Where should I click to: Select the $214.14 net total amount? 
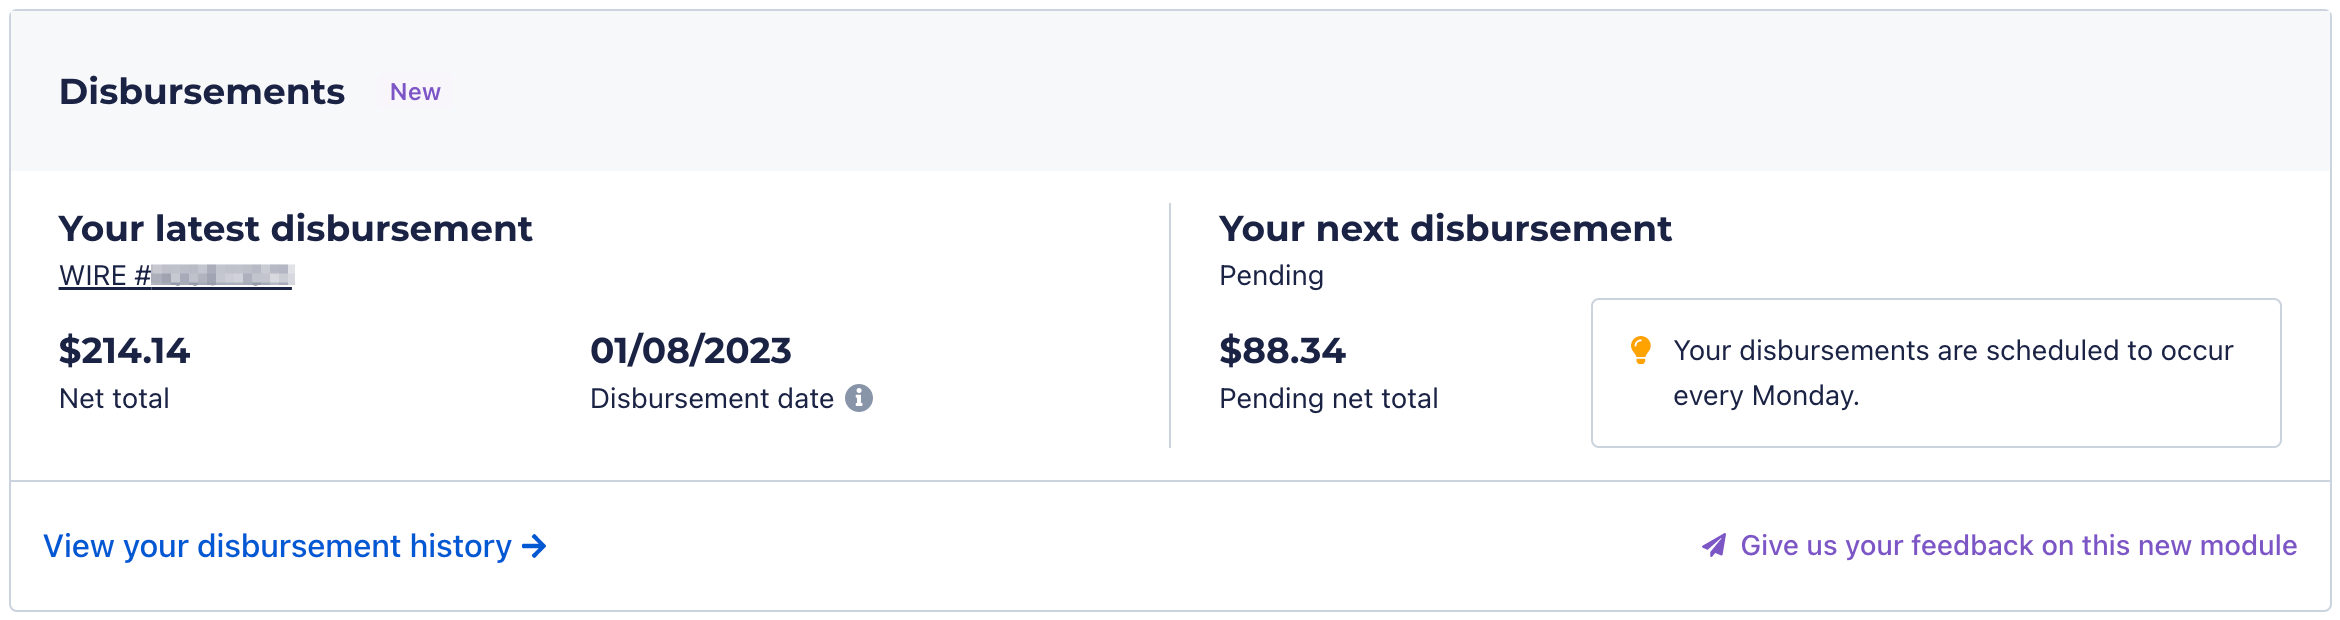tap(124, 351)
